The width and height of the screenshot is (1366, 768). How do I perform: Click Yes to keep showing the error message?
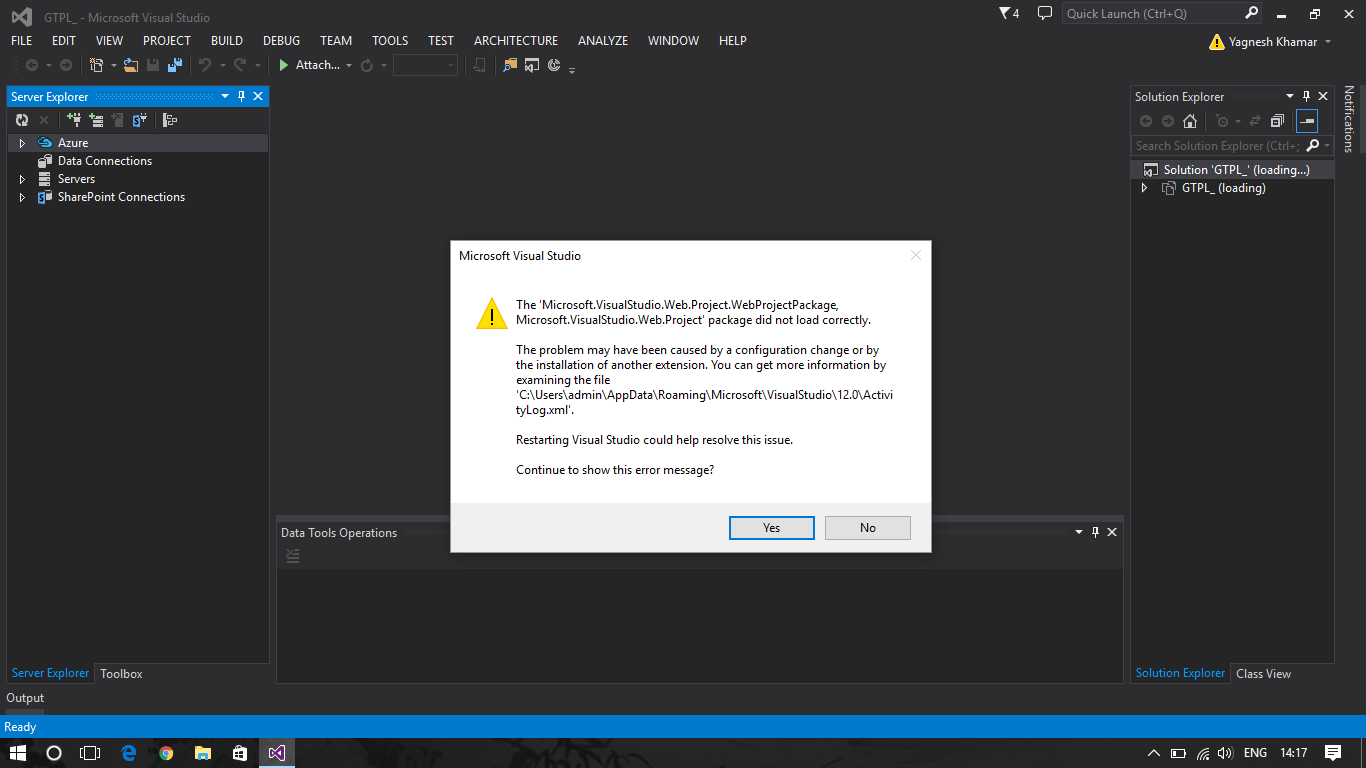(771, 527)
